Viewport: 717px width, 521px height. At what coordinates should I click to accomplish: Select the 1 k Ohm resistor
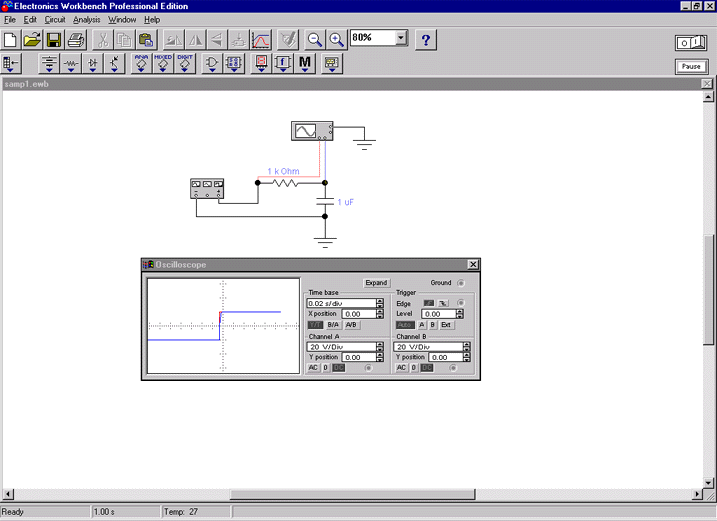coord(285,183)
